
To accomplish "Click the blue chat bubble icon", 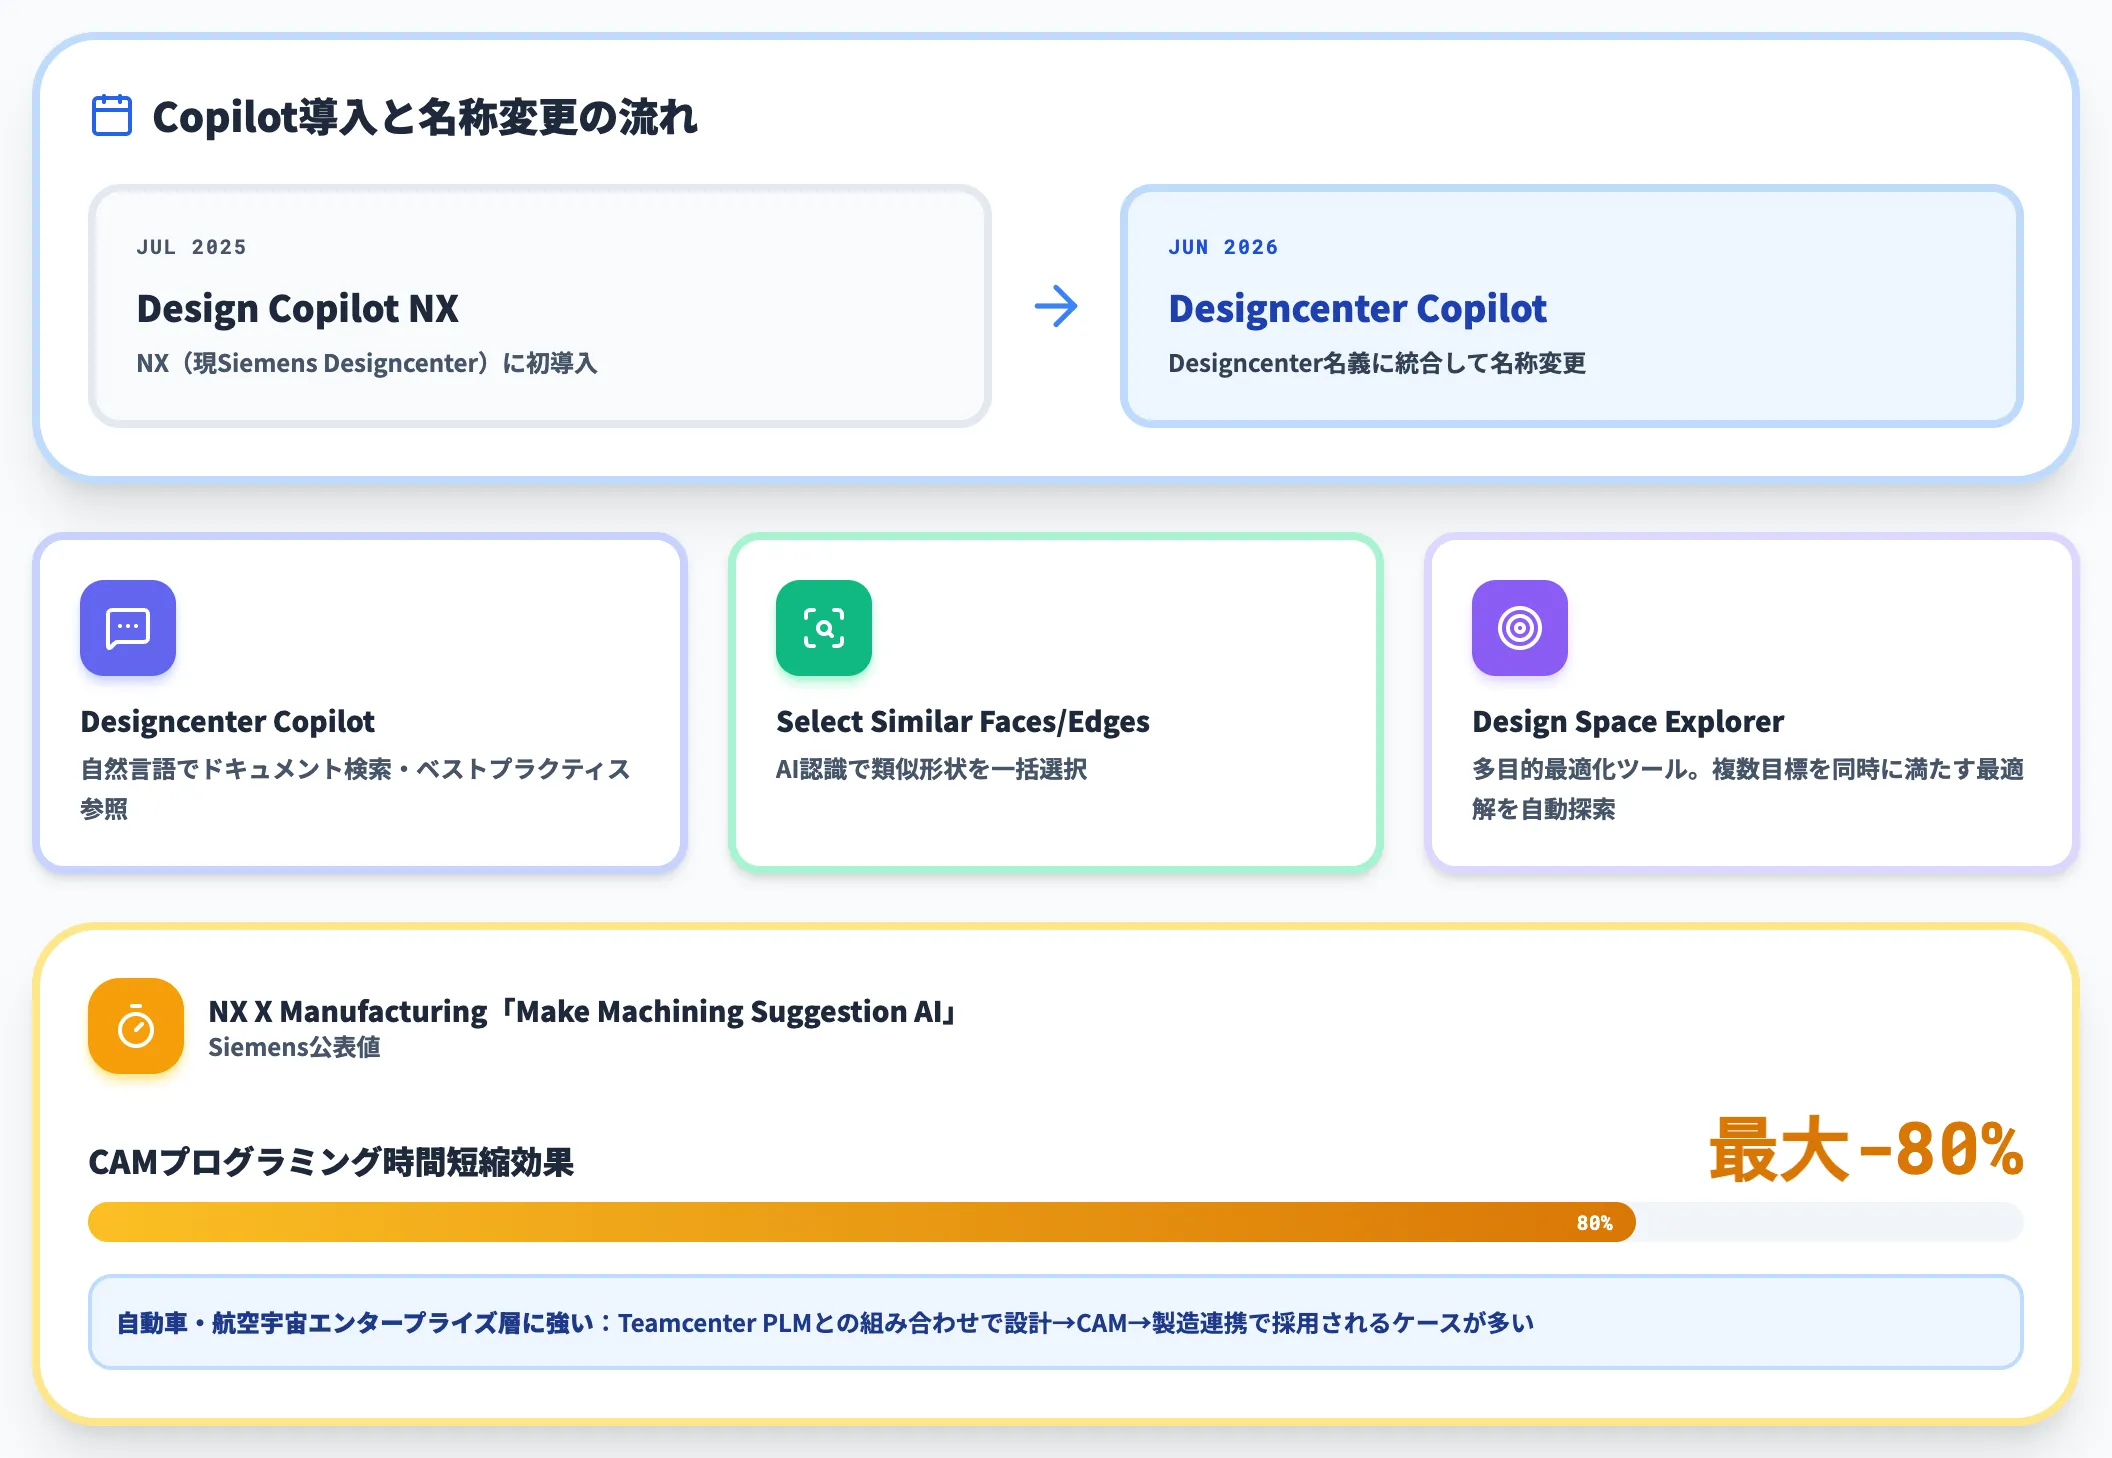I will 128,628.
